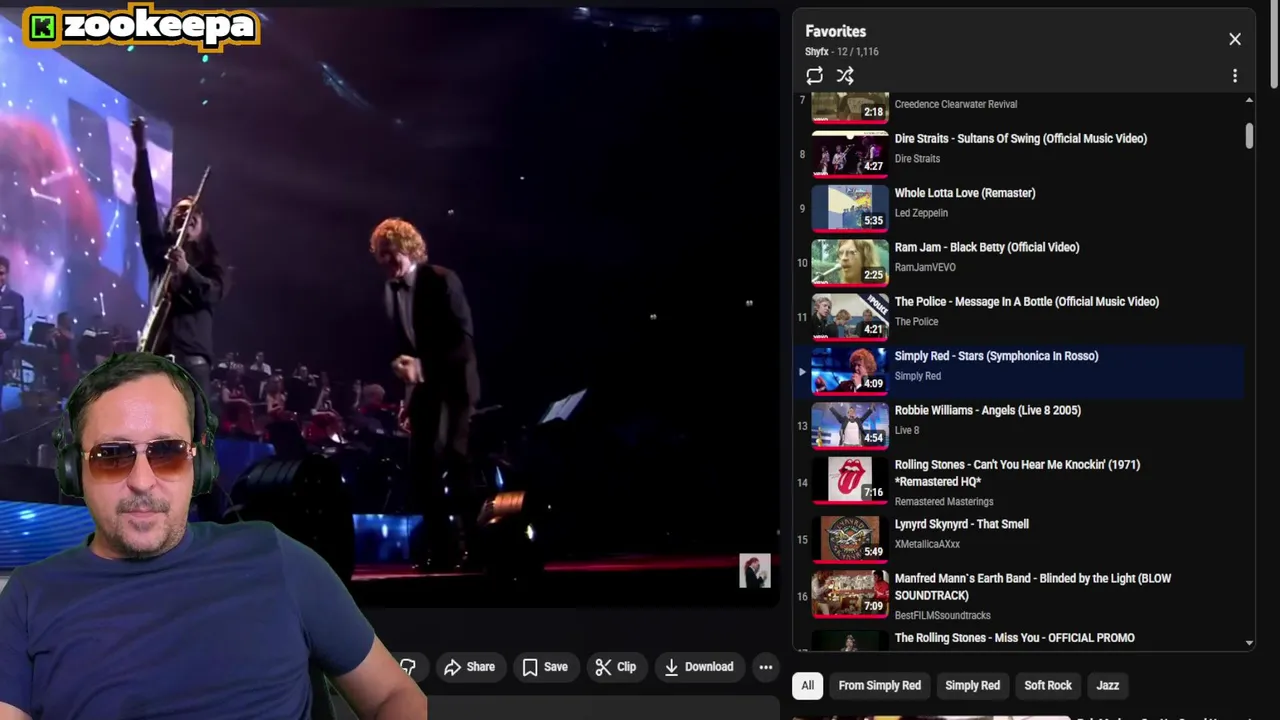The height and width of the screenshot is (720, 1280).
Task: Click the Favorites playlist title
Action: [836, 31]
